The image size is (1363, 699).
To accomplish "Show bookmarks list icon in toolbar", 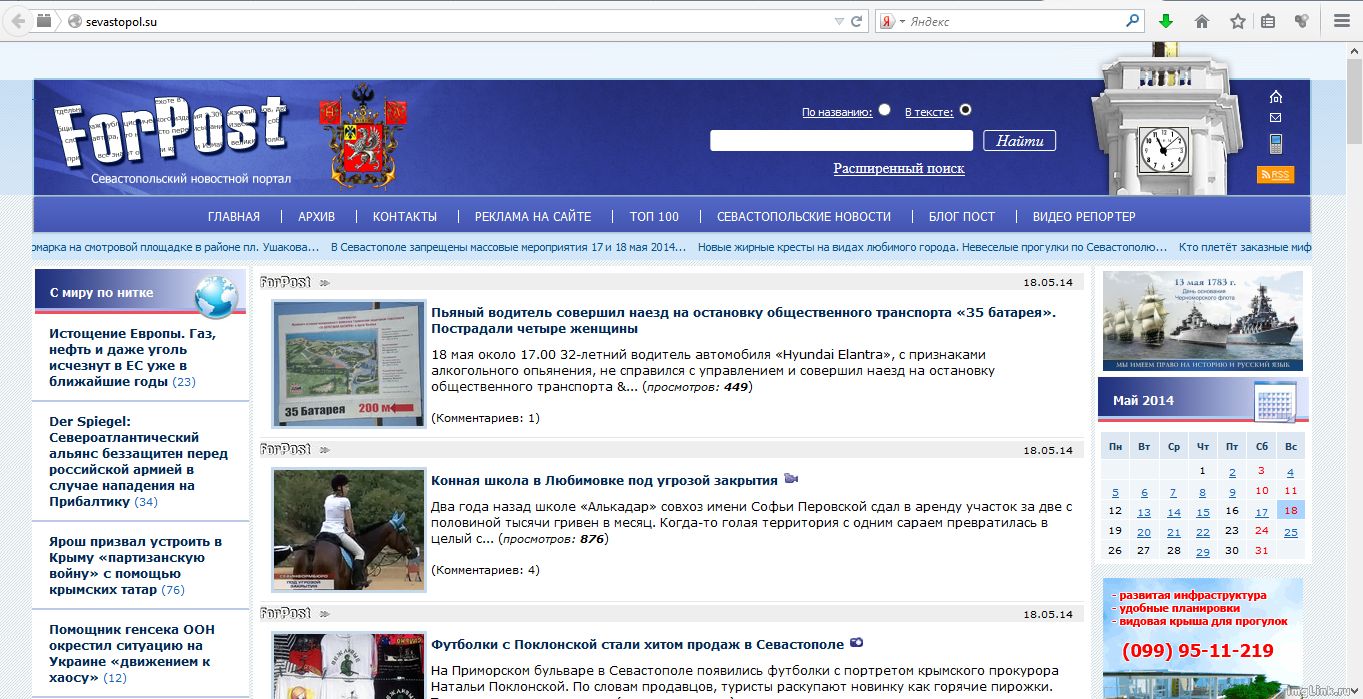I will [x=1268, y=21].
